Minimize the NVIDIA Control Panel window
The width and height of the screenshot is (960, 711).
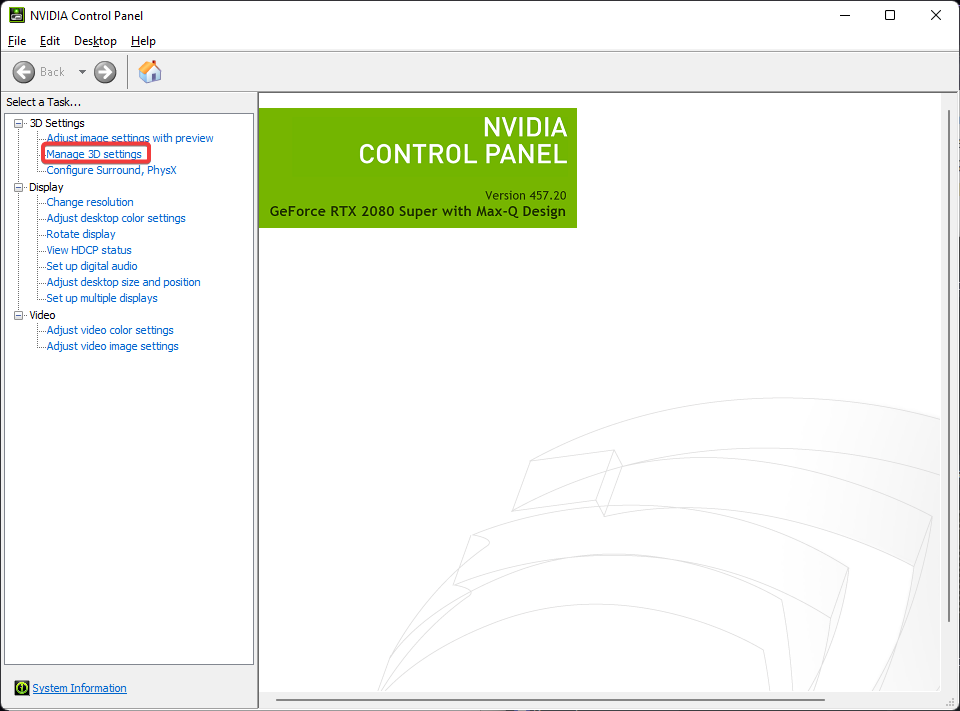coord(845,15)
